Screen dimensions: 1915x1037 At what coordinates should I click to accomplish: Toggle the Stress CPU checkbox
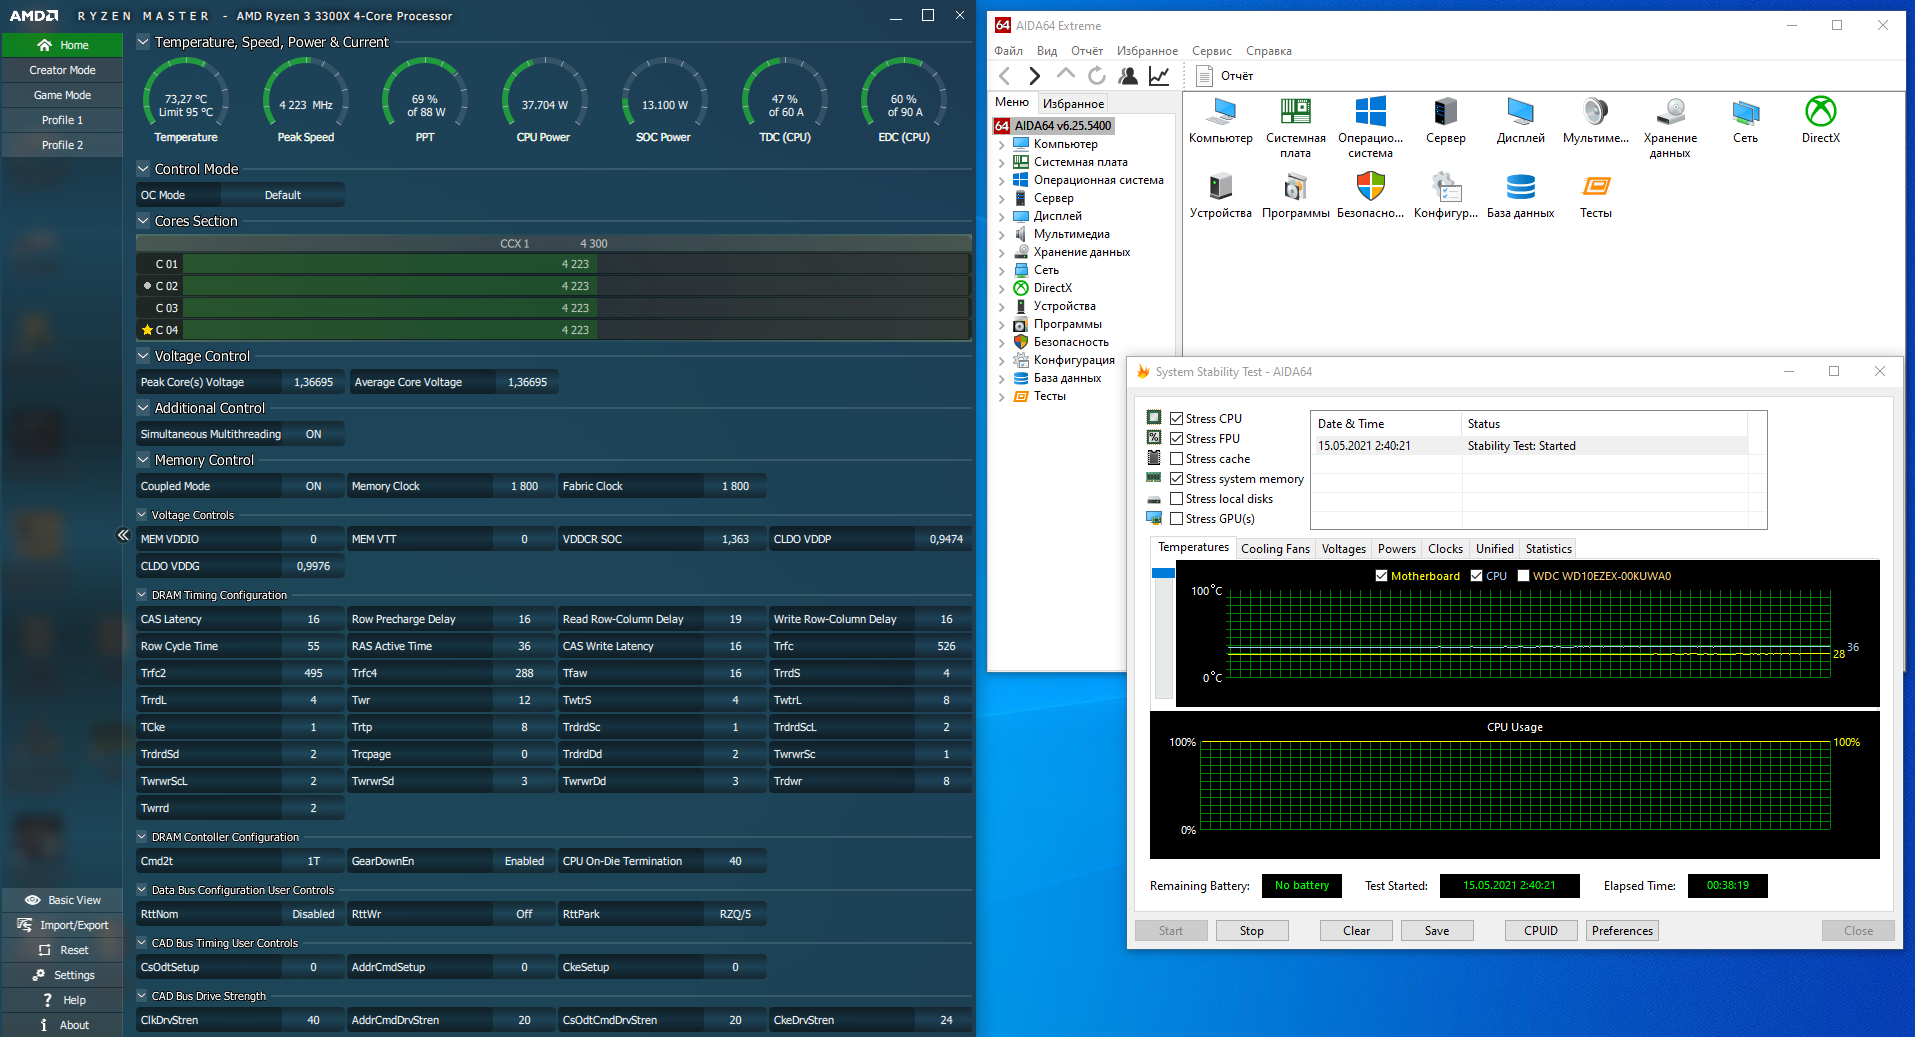tap(1177, 419)
